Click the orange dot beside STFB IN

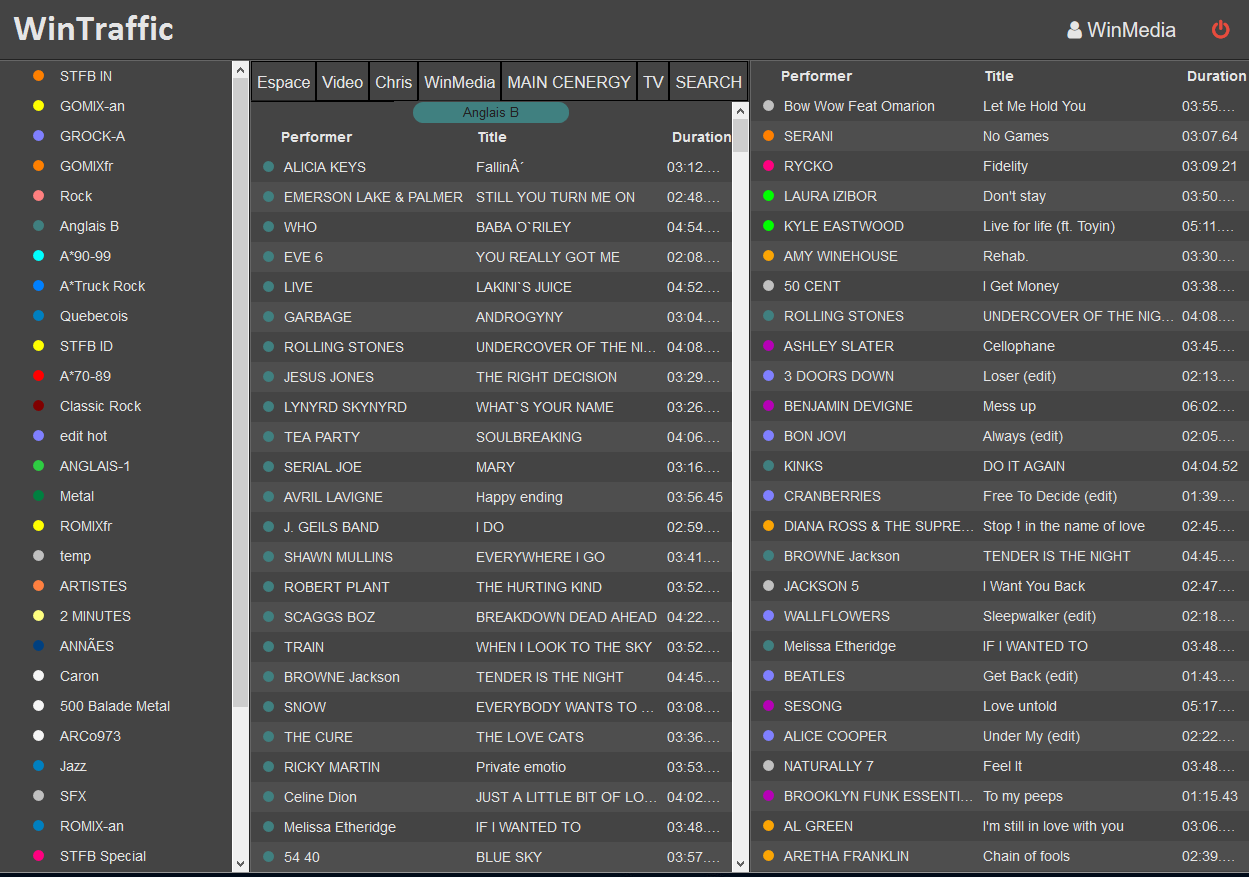(39, 76)
